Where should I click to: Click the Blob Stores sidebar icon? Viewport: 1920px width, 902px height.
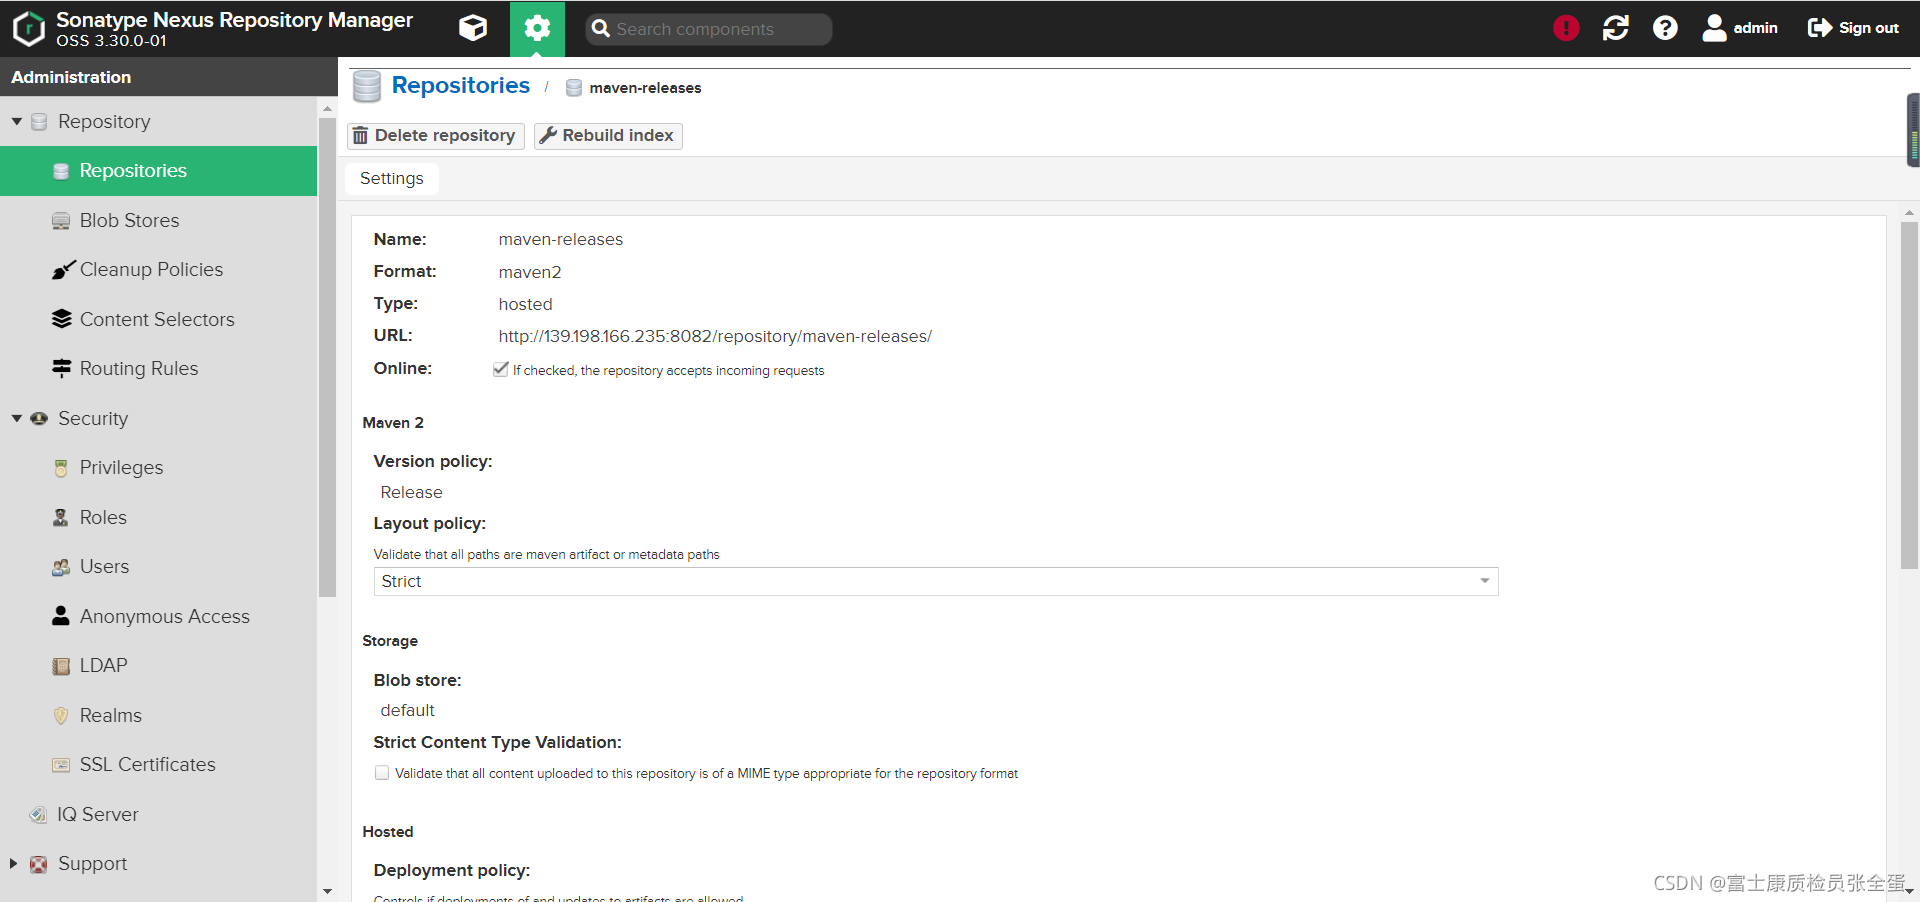tap(61, 221)
